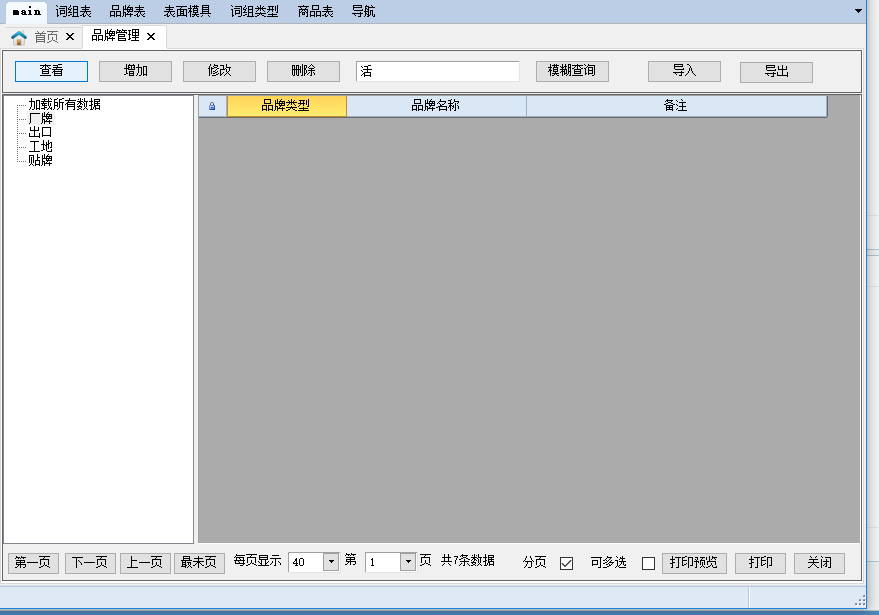Click the 备注 column header
Image resolution: width=879 pixels, height=615 pixels.
pos(676,105)
